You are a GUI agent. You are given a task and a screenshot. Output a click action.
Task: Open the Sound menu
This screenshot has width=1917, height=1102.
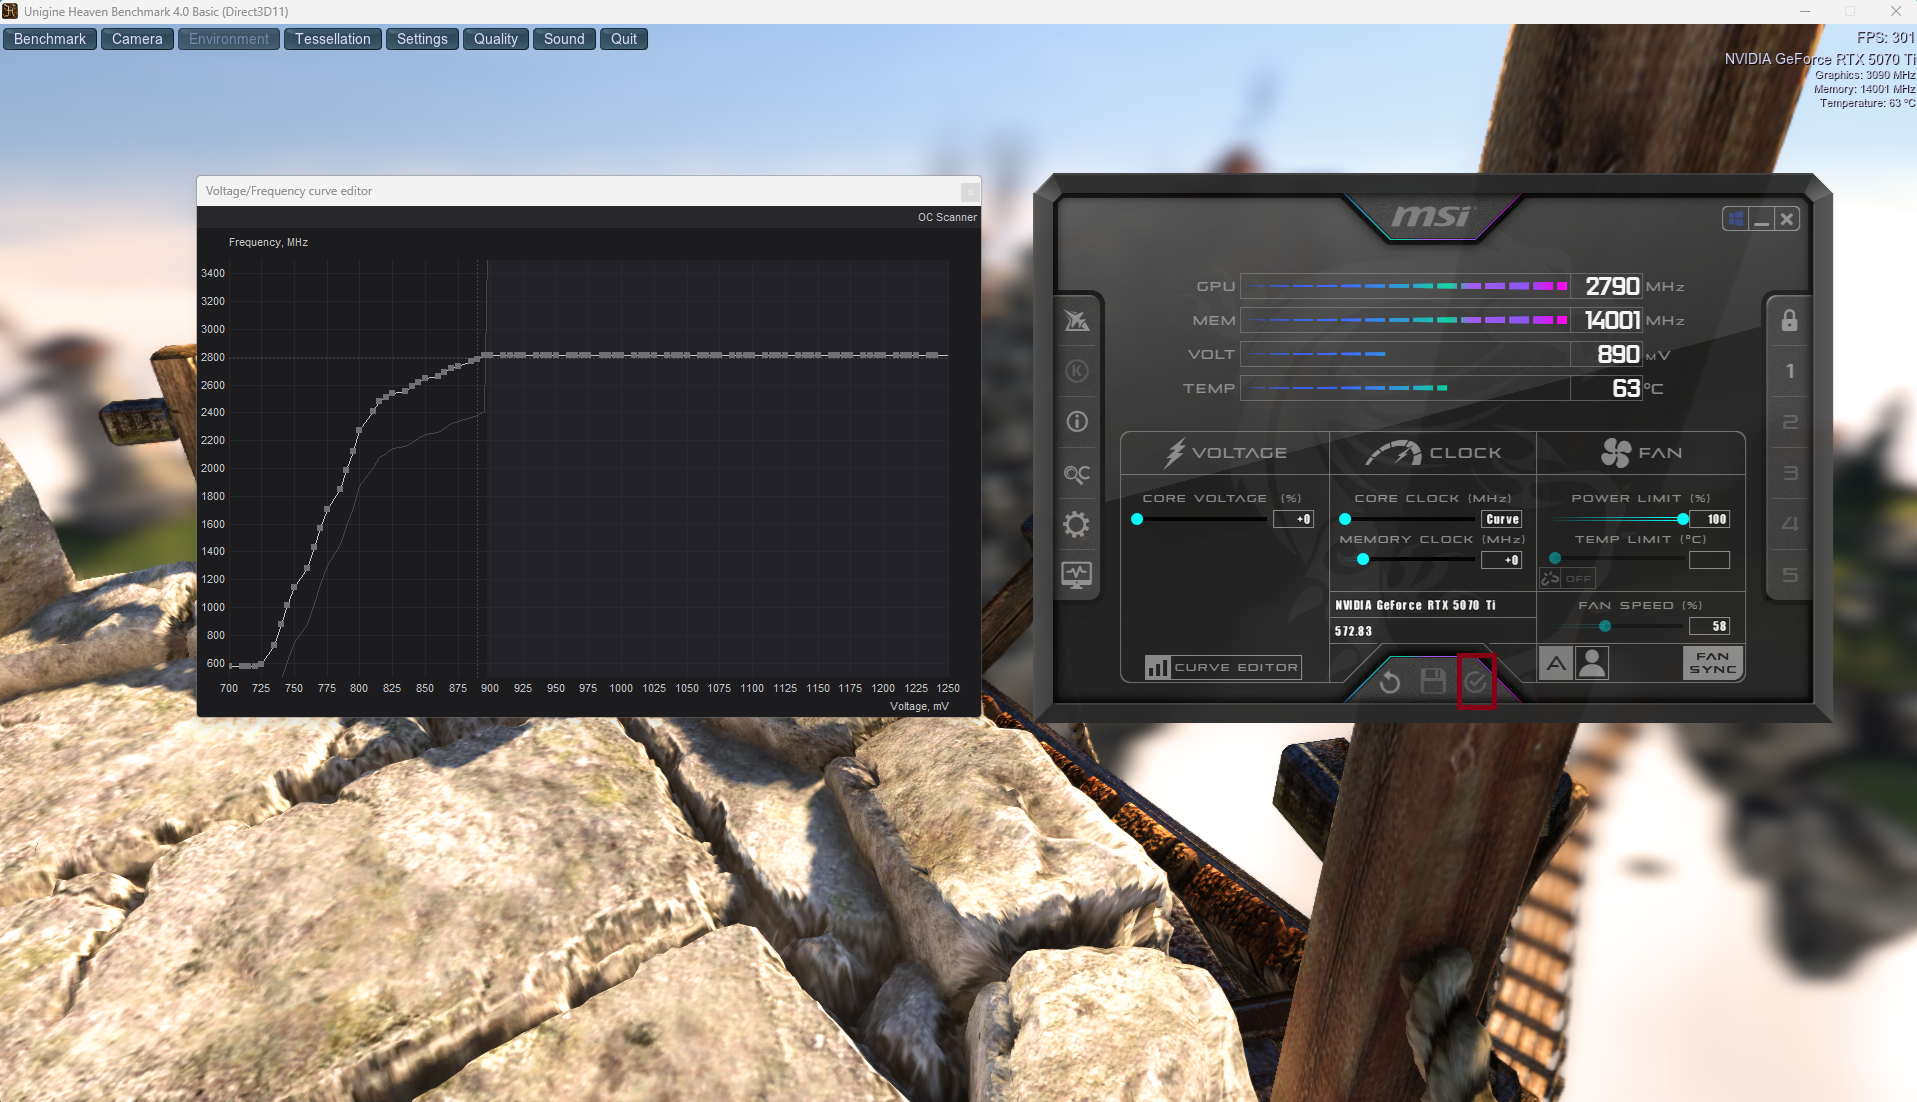(564, 39)
